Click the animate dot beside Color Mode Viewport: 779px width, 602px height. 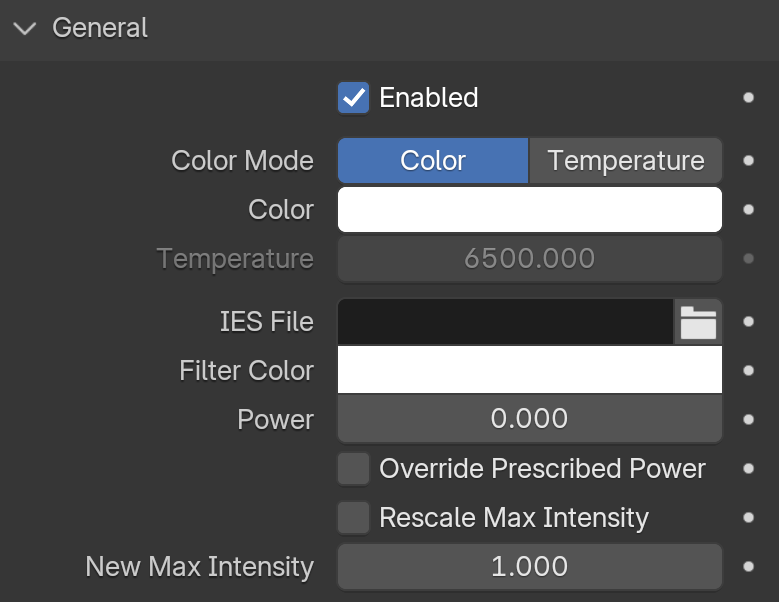click(748, 160)
